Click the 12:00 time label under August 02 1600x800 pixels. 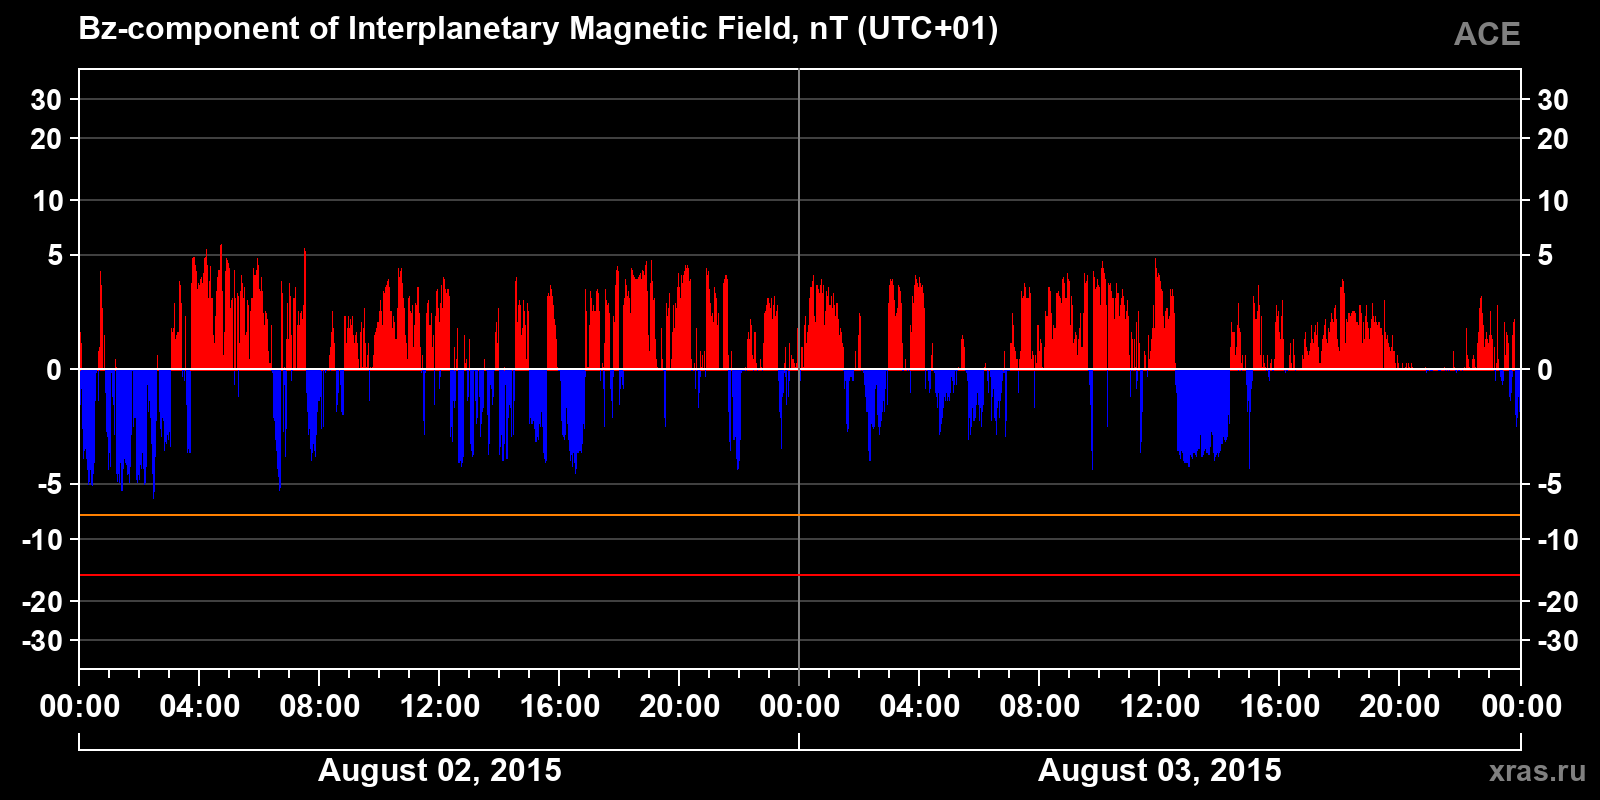[440, 707]
